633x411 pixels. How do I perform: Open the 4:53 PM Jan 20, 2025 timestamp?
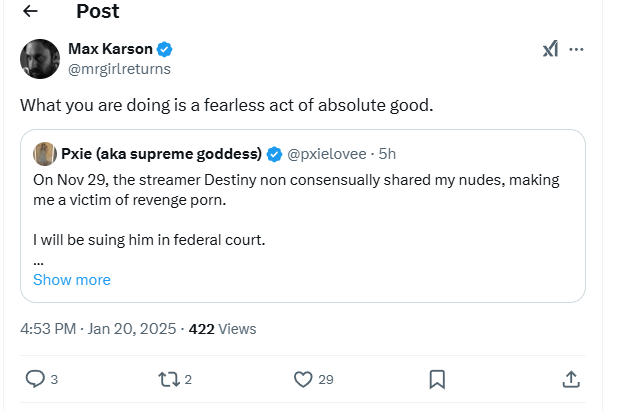[98, 329]
